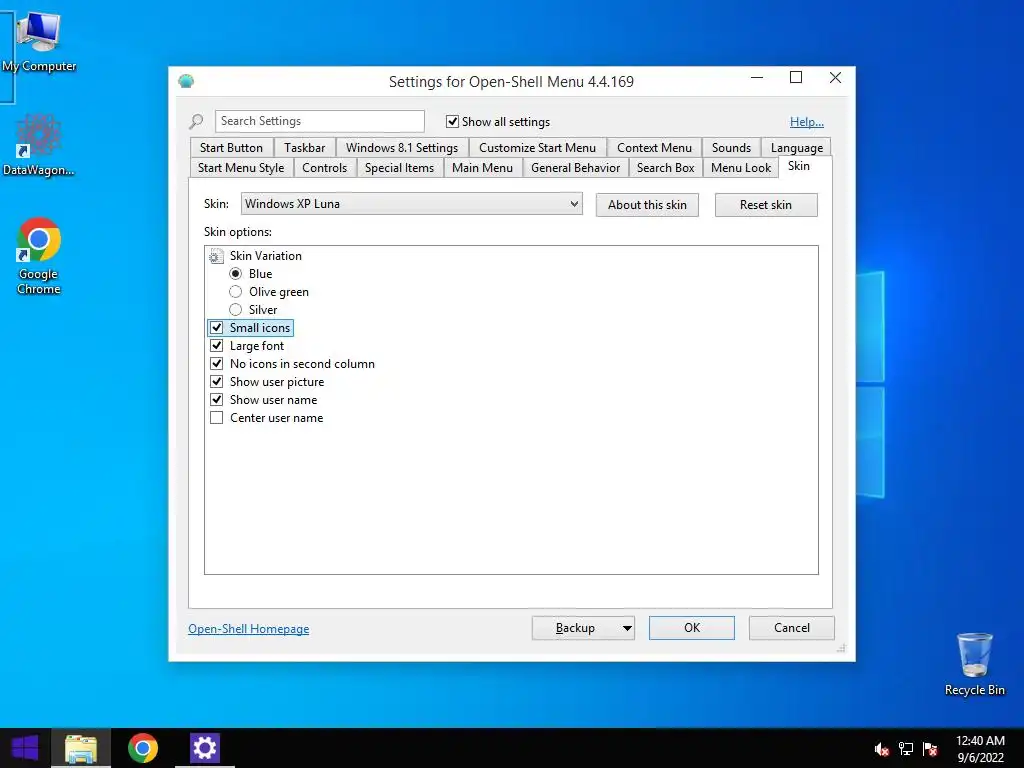The image size is (1024, 768).
Task: Open the Controls tab
Action: tap(325, 168)
